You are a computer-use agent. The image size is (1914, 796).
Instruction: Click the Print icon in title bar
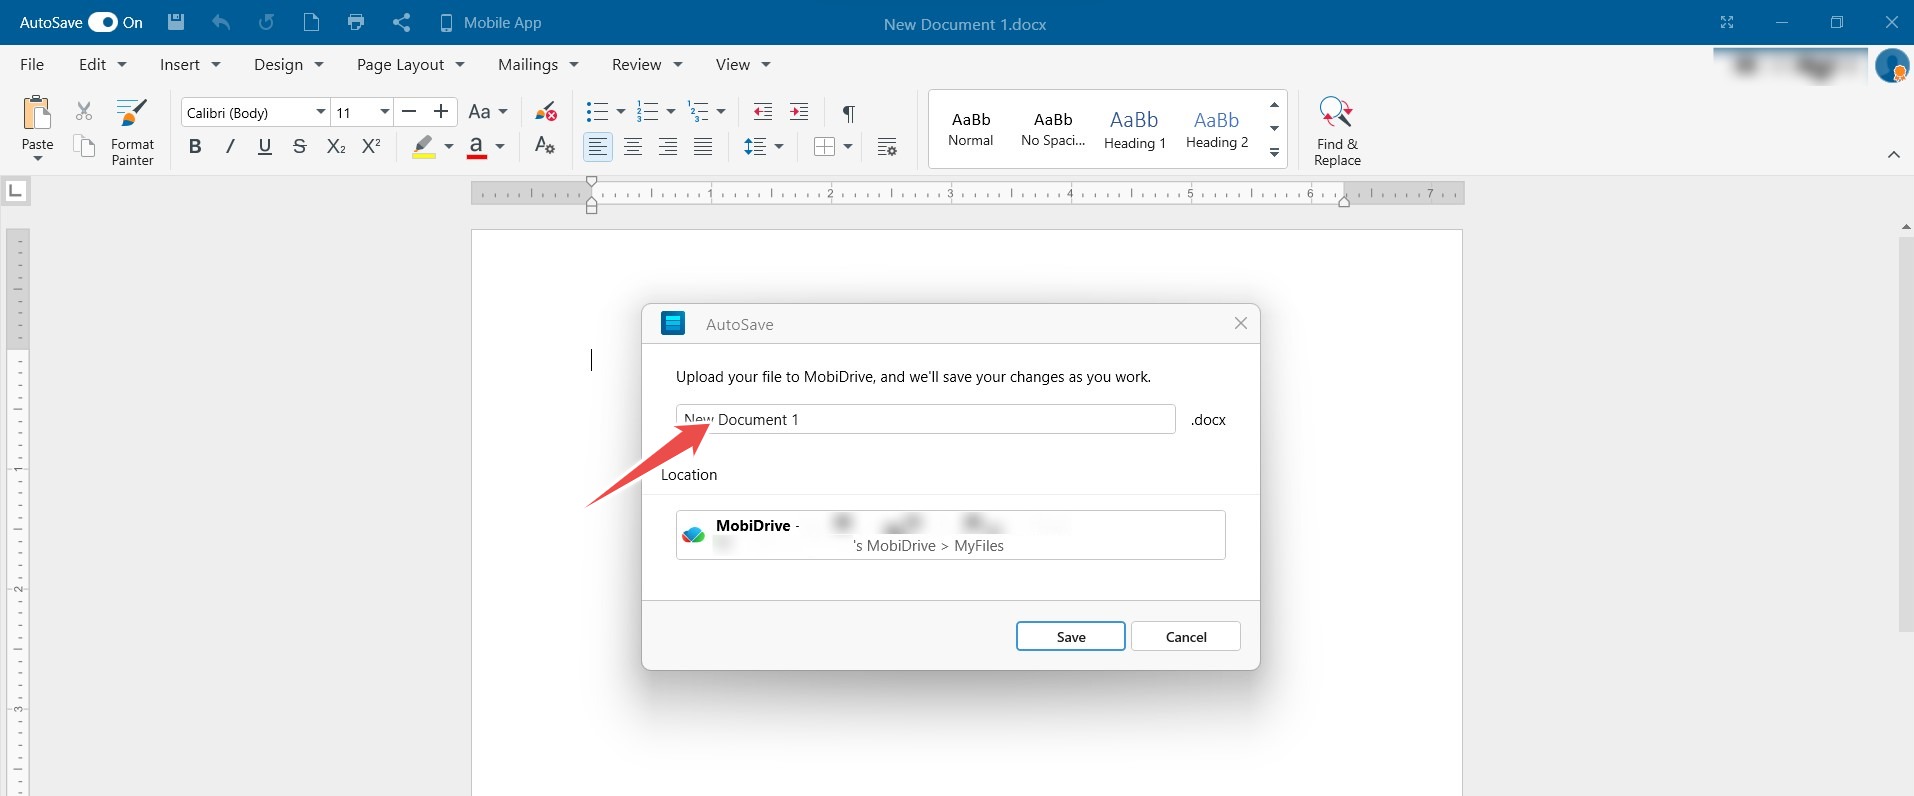(x=356, y=22)
